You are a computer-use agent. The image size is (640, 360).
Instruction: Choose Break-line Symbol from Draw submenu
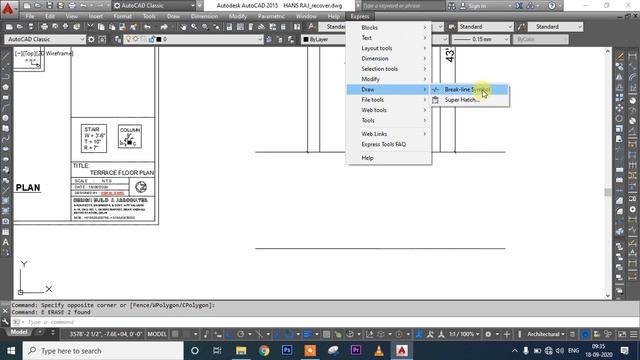[469, 89]
